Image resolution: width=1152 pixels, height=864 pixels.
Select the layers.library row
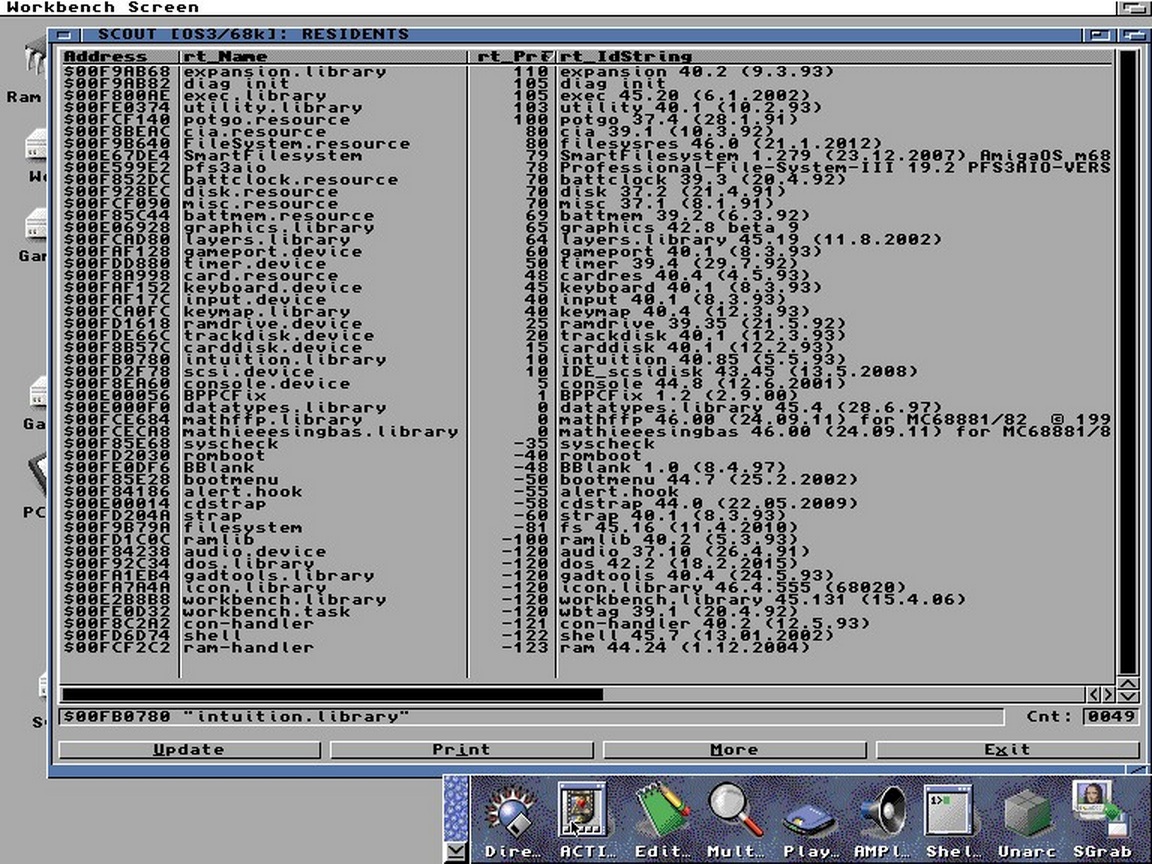586,240
